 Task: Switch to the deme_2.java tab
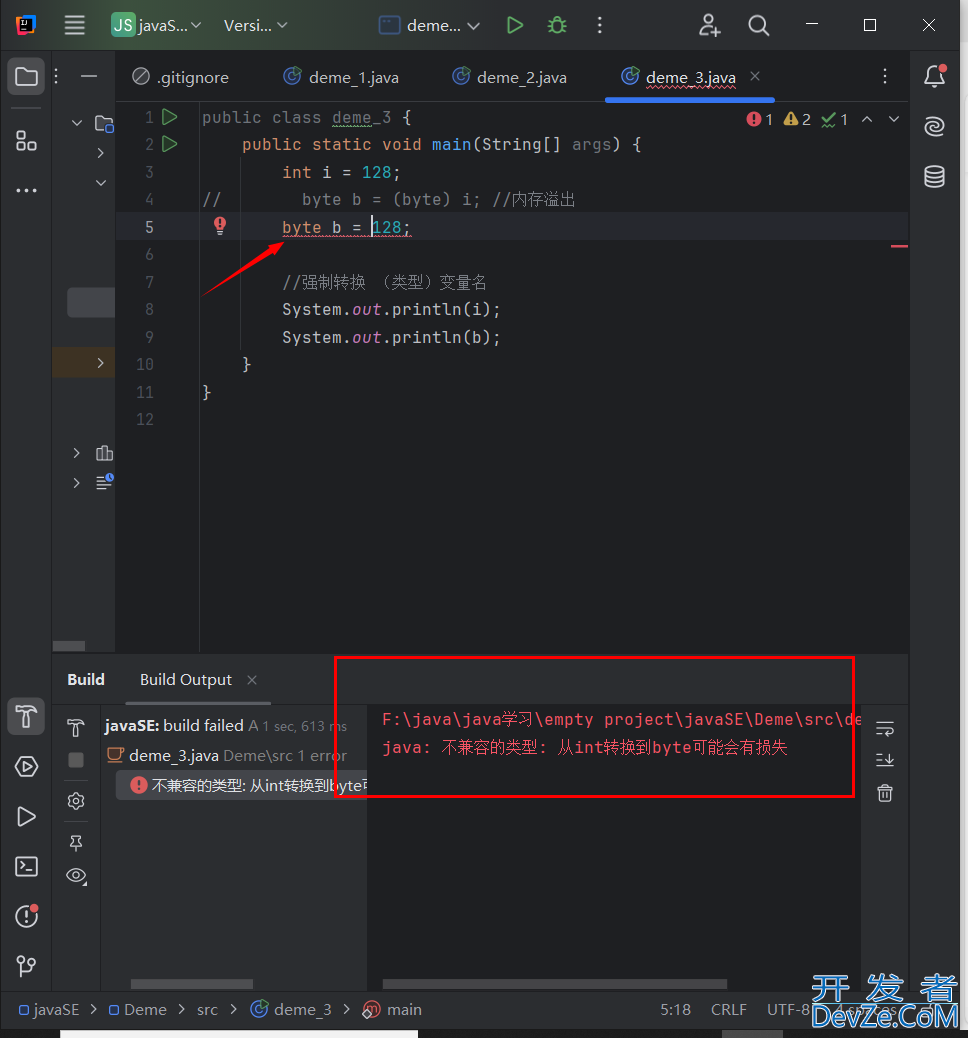pyautogui.click(x=510, y=77)
